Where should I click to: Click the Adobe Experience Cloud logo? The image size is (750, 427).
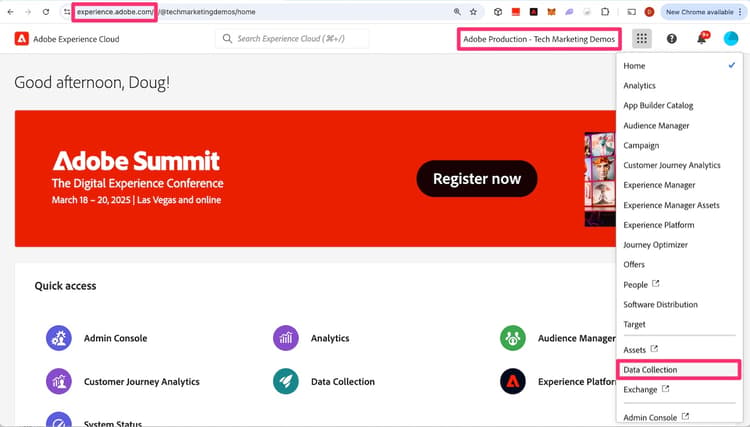22,39
